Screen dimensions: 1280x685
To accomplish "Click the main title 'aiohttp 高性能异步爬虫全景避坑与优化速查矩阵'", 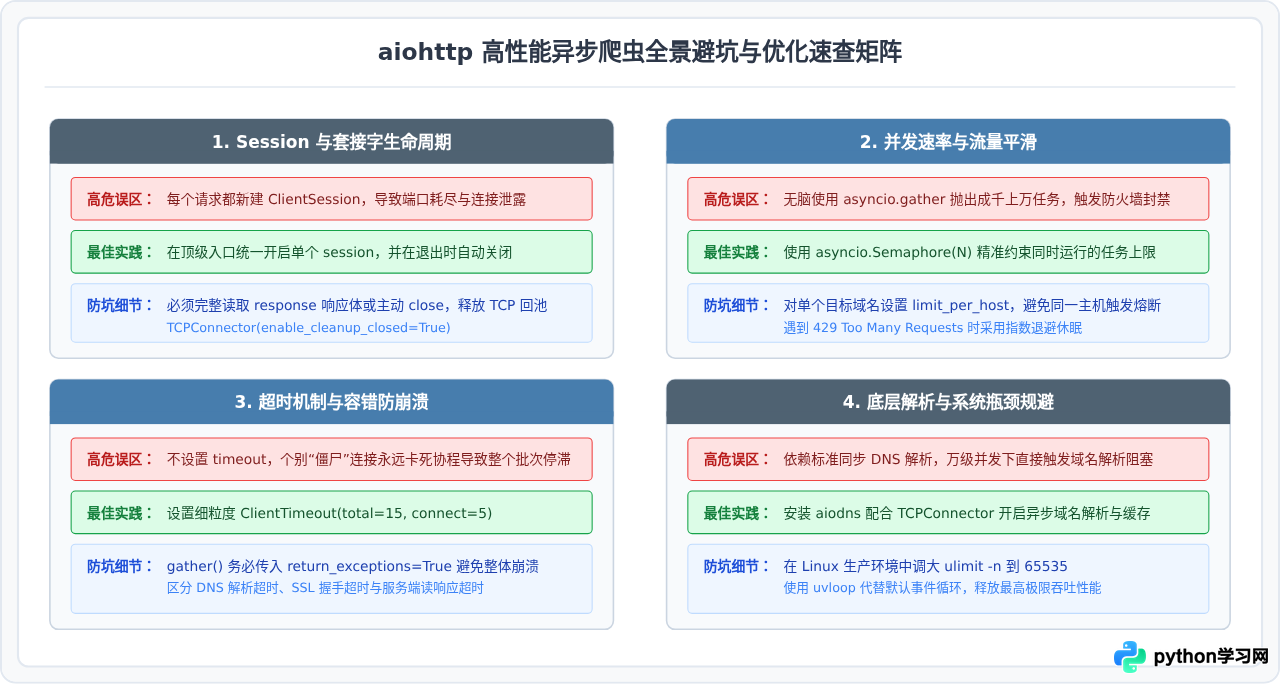I will tap(640, 52).
